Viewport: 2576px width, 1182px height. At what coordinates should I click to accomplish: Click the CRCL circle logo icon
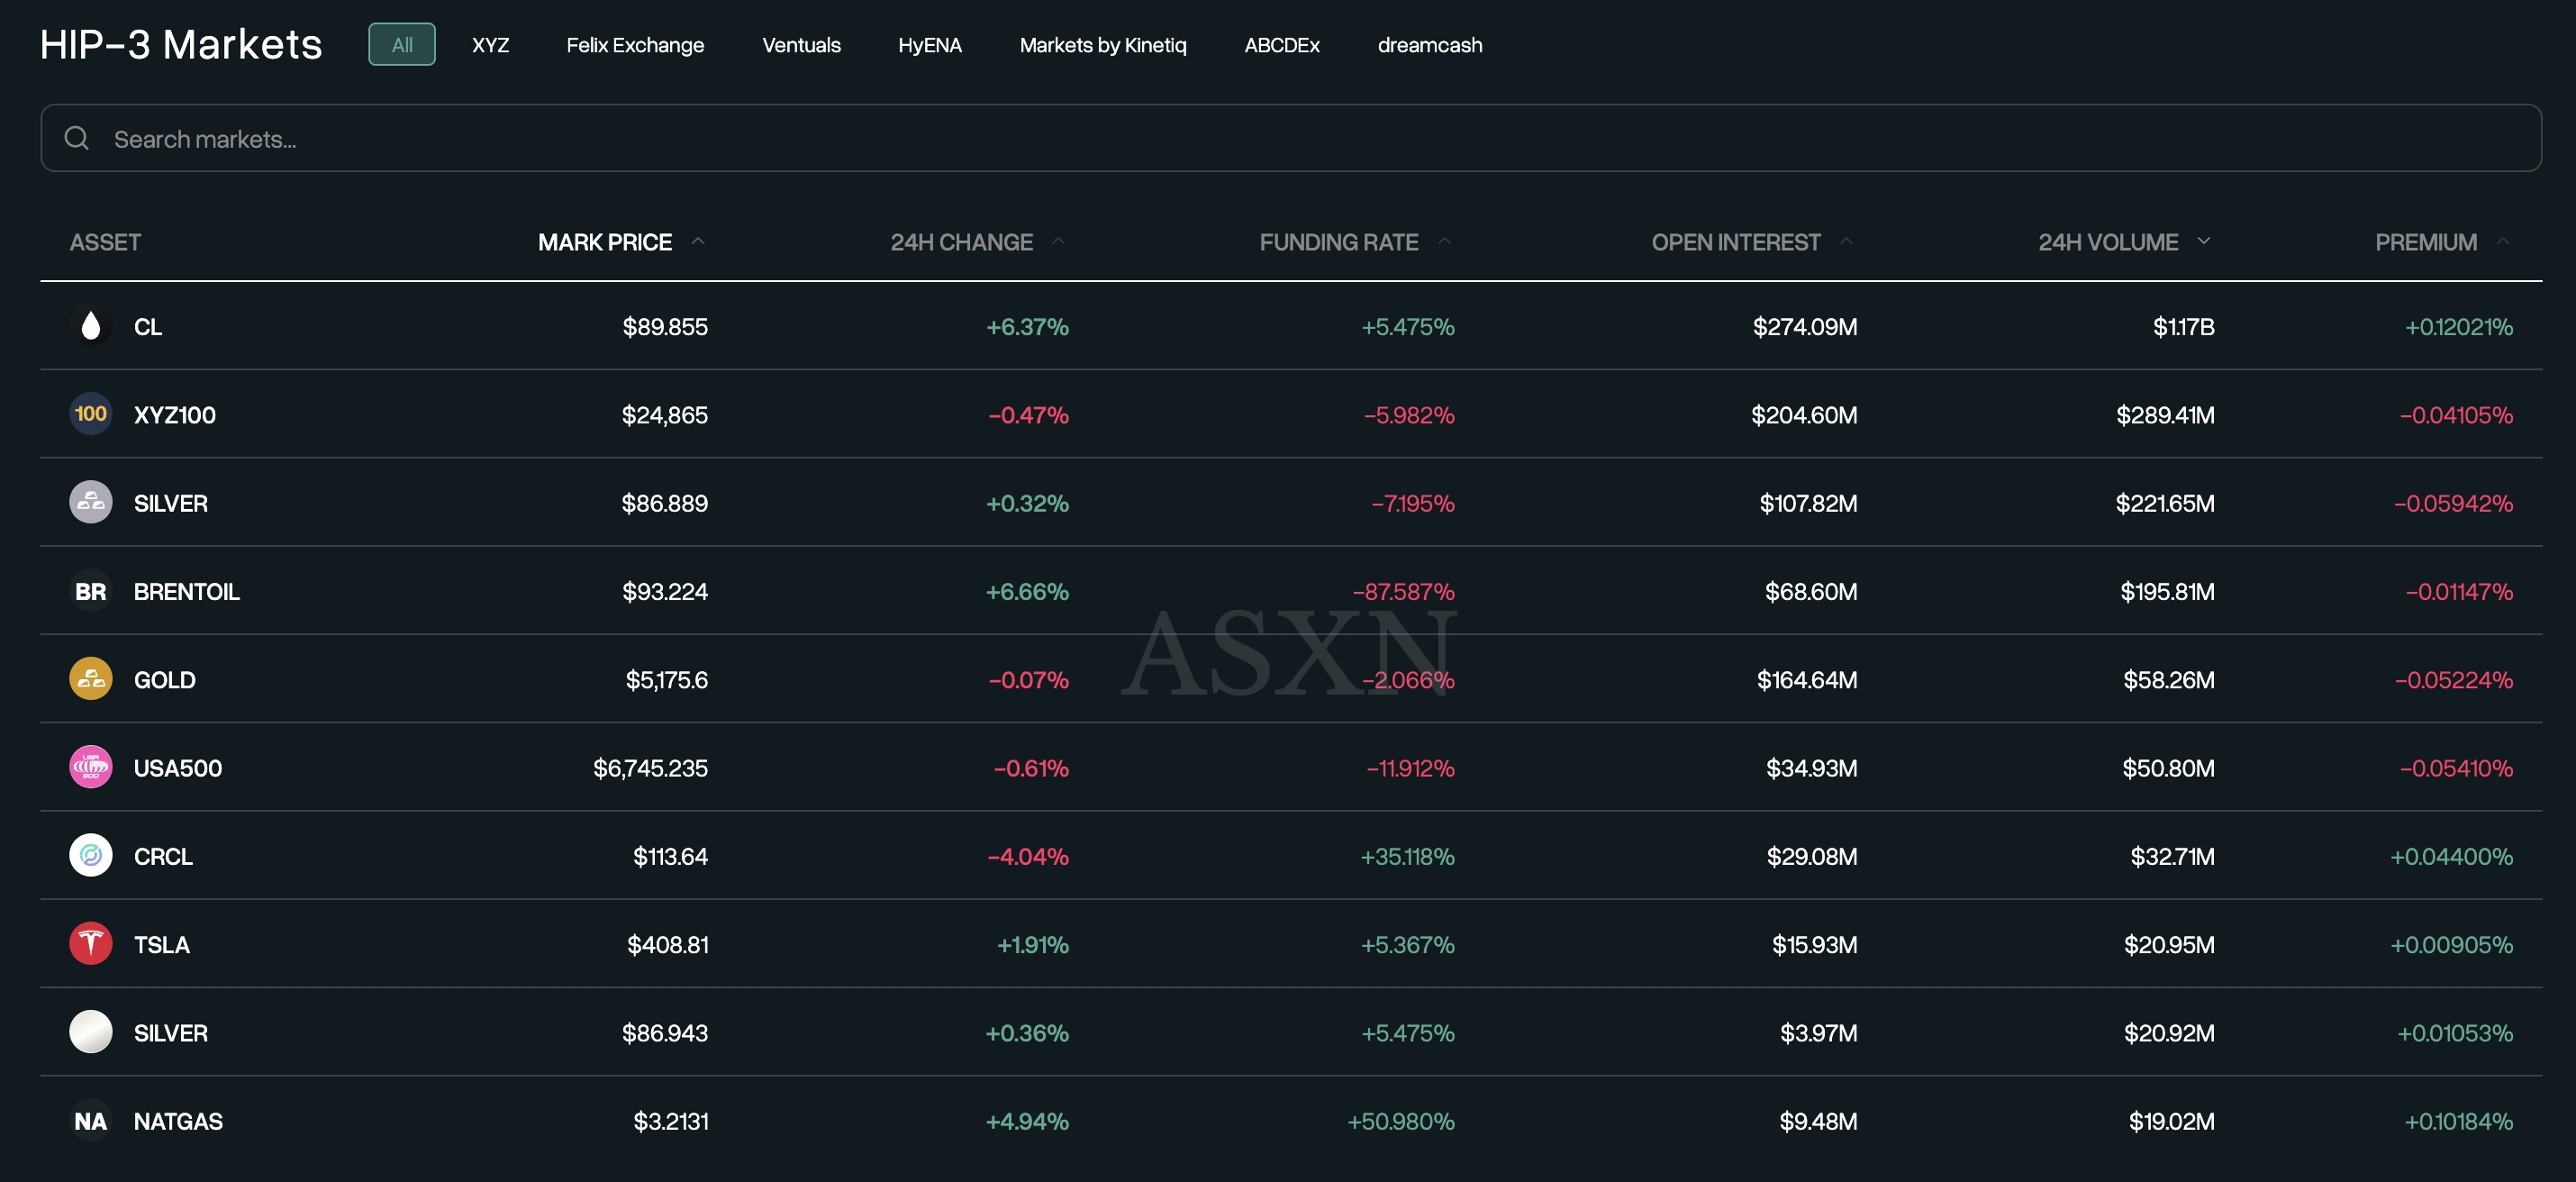(90, 855)
